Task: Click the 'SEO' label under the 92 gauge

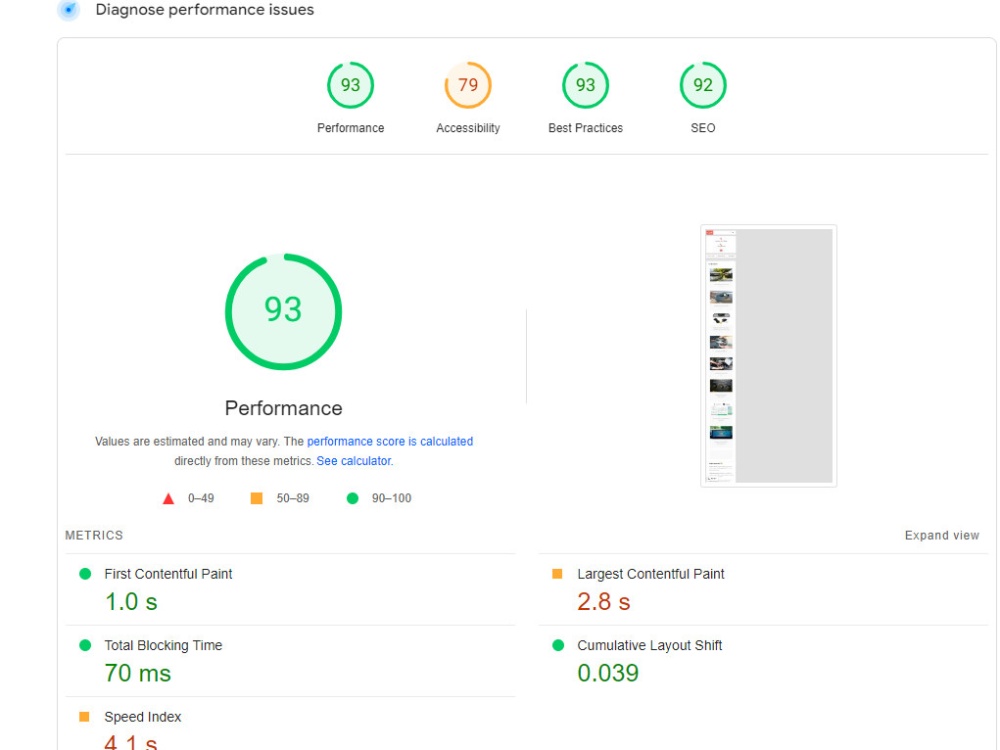Action: [x=703, y=128]
